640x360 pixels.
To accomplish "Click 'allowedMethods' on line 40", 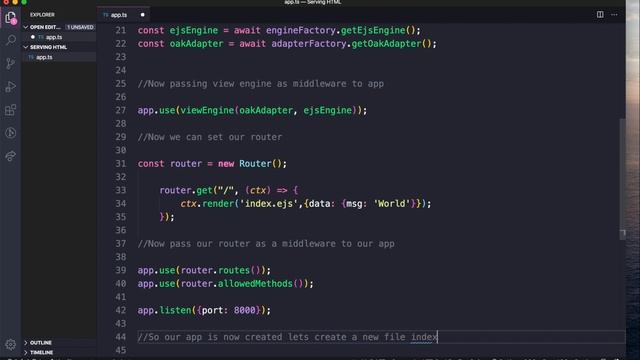I will pyautogui.click(x=255, y=284).
